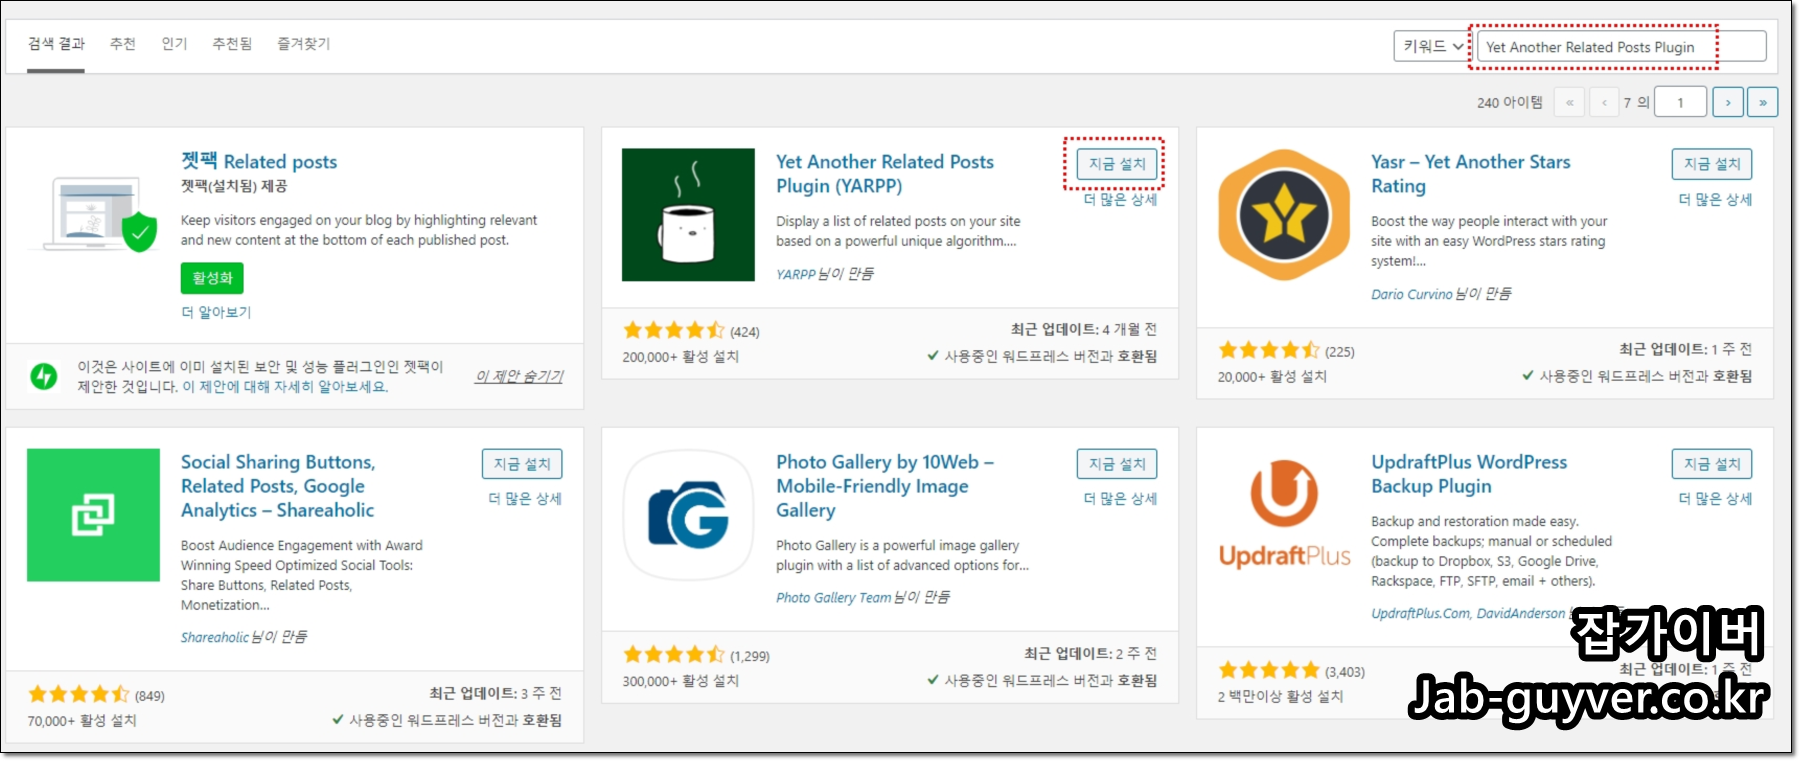Open the 젯팩 Related posts title link

pyautogui.click(x=259, y=161)
